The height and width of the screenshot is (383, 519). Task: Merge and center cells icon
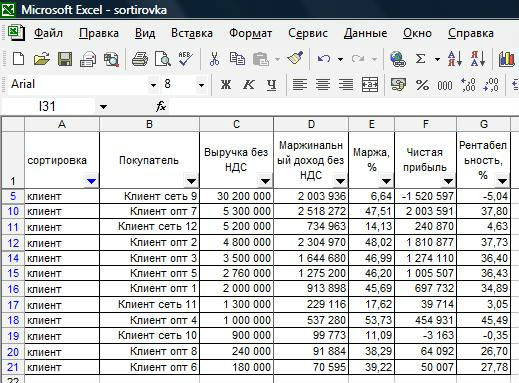pyautogui.click(x=370, y=84)
